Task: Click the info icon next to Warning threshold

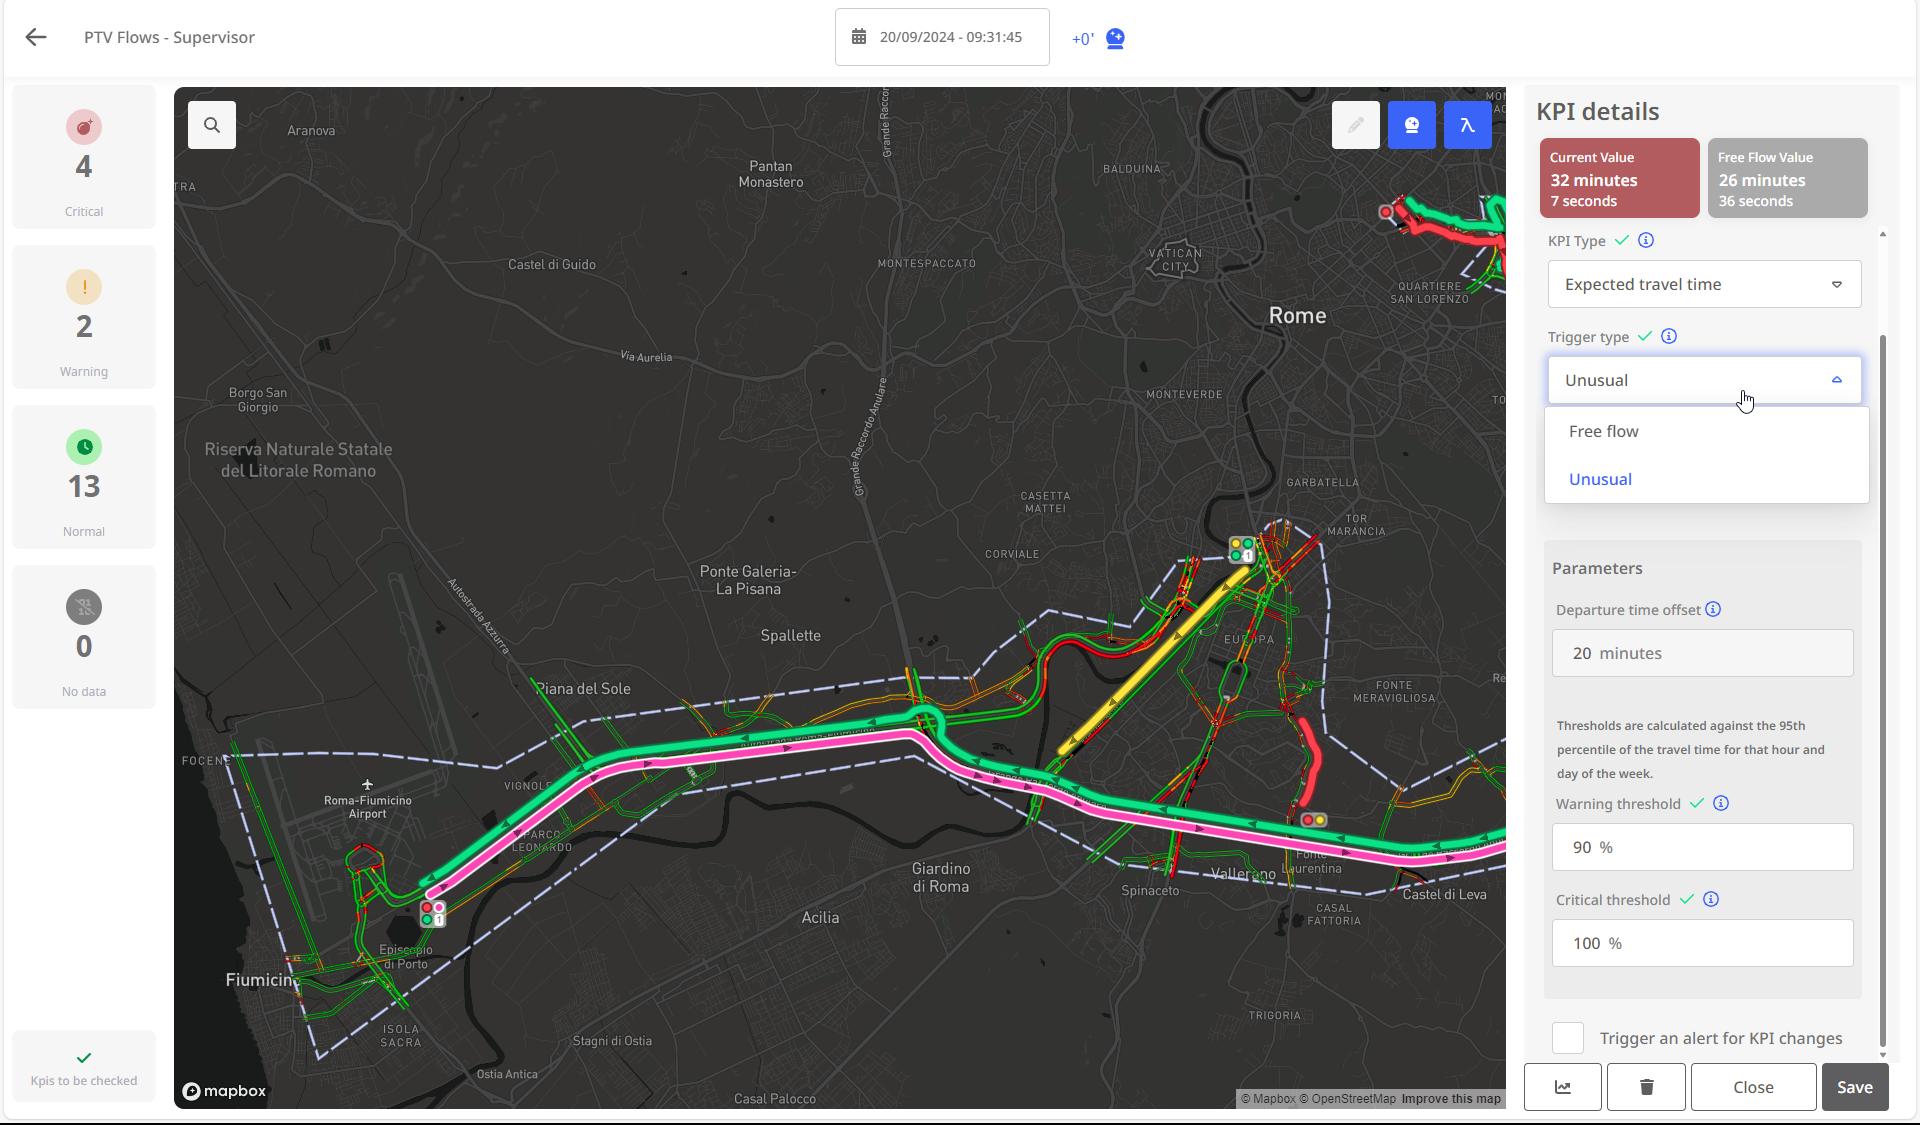Action: (x=1721, y=803)
